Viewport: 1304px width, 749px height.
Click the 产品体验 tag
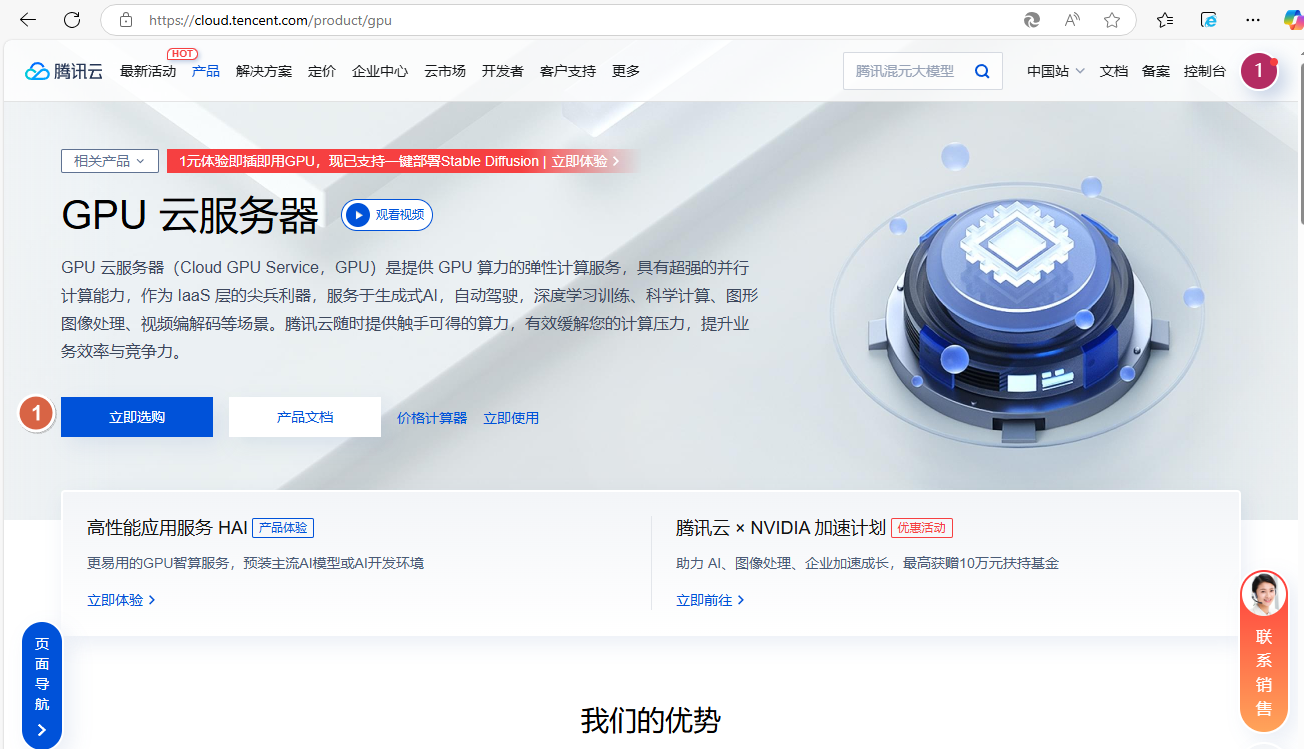pos(283,528)
